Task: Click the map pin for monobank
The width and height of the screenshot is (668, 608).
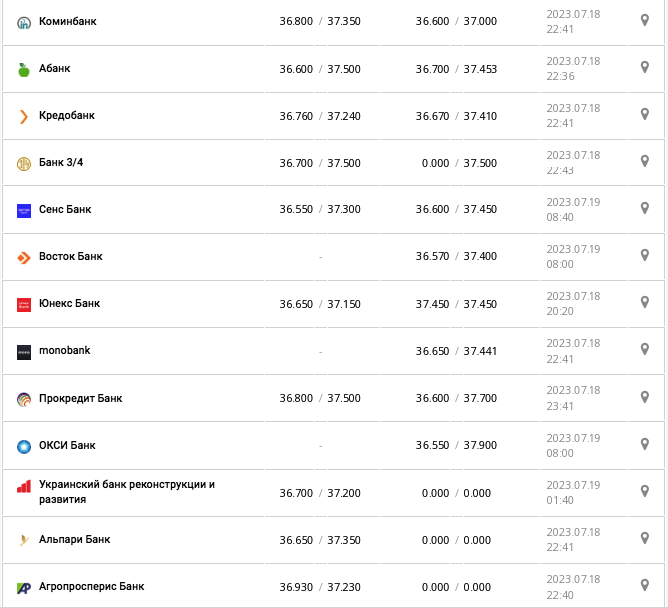Action: [x=645, y=350]
